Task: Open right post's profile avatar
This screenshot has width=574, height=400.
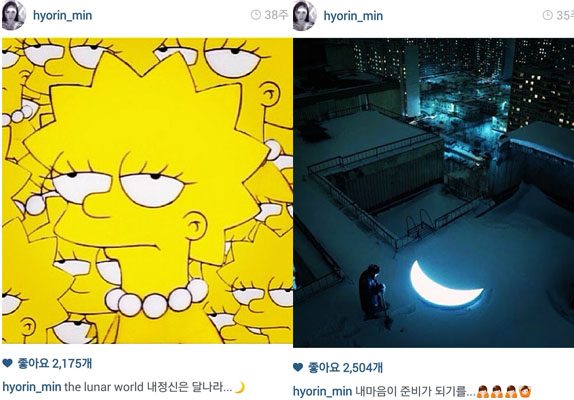Action: pos(305,15)
